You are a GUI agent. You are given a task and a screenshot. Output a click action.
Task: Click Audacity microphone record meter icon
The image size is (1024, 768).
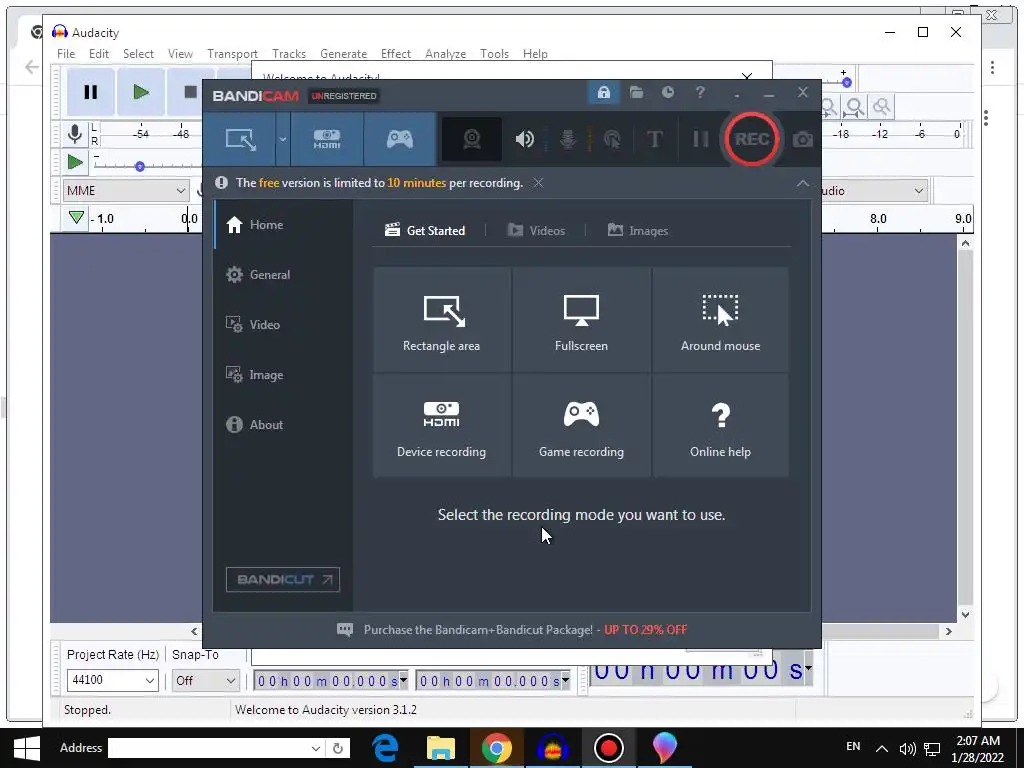pos(75,134)
